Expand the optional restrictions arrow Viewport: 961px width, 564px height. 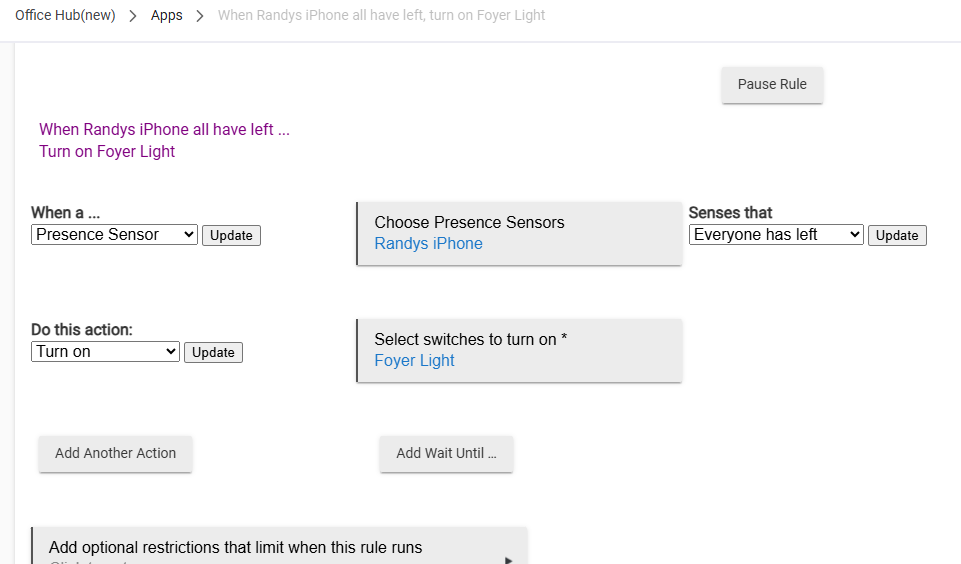(x=508, y=560)
